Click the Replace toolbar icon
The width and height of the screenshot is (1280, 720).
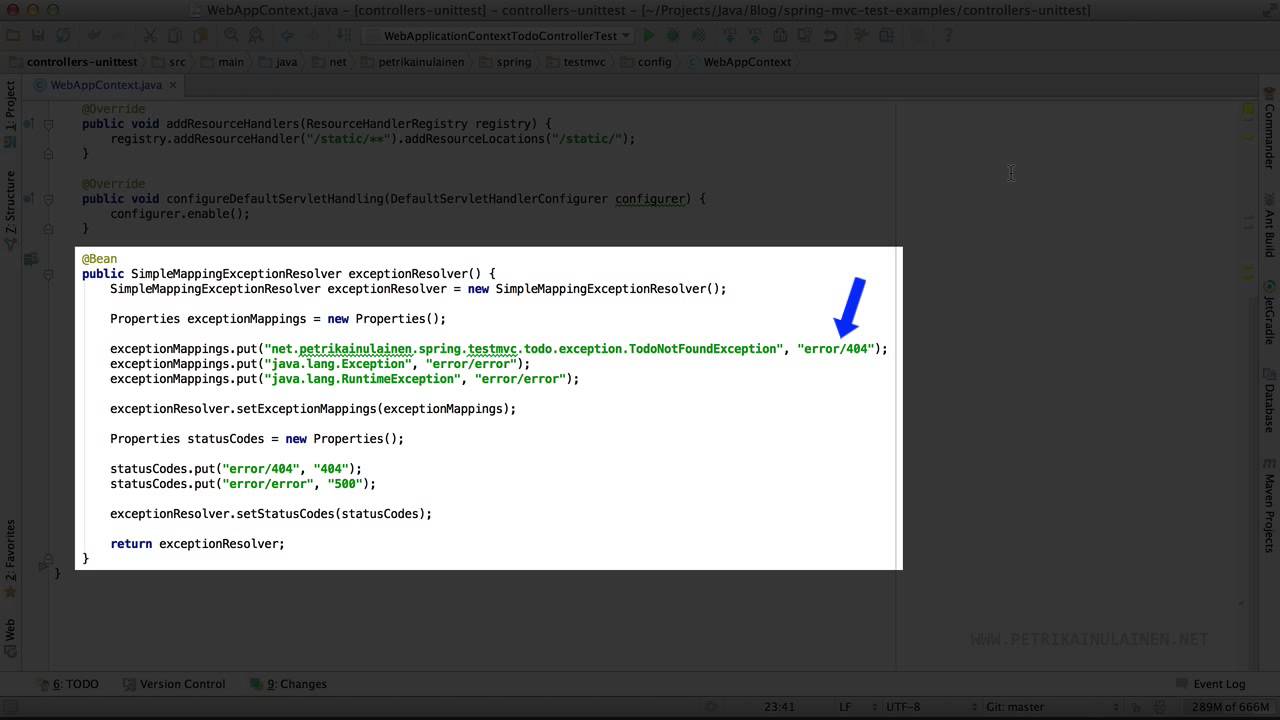point(256,36)
